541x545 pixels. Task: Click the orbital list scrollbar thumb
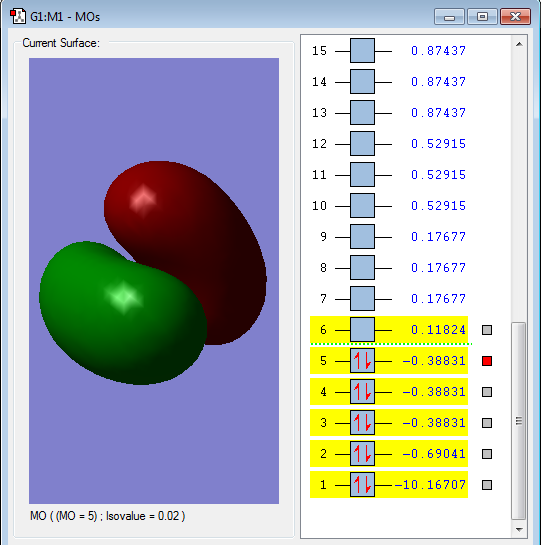[519, 421]
